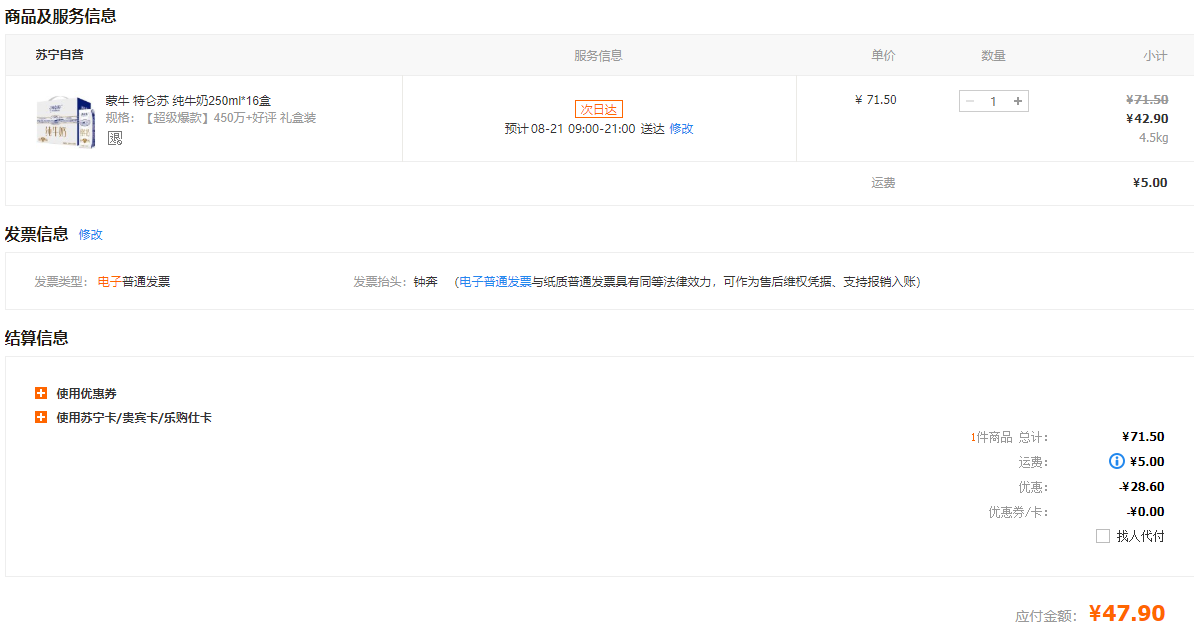1194x629 pixels.
Task: Click the struck-through subtotal ¥71.50
Action: click(1147, 100)
